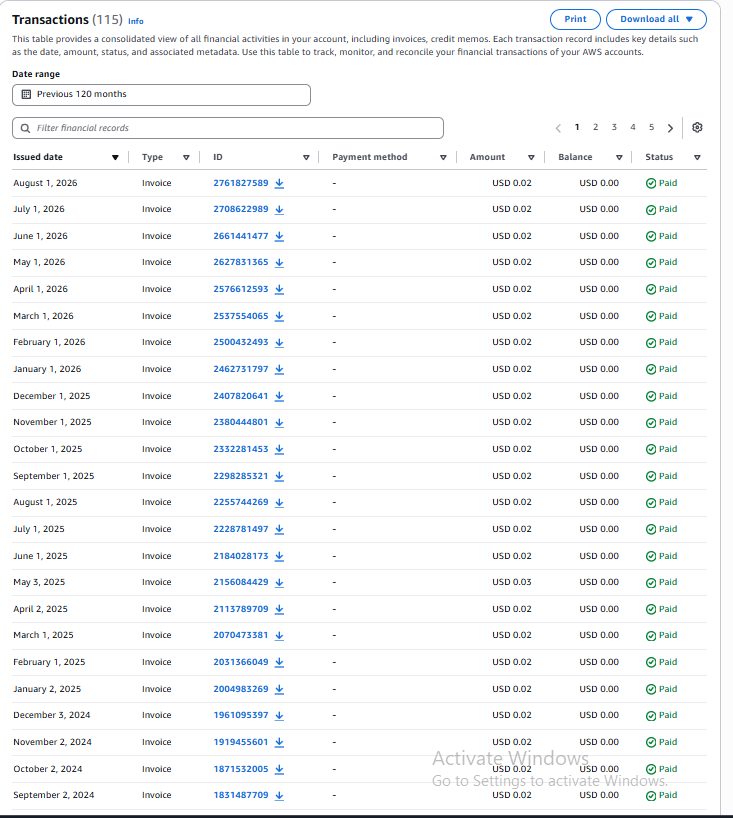Download invoice 2004983269 via arrow icon
Viewport: 733px width, 818px height.
click(x=280, y=689)
